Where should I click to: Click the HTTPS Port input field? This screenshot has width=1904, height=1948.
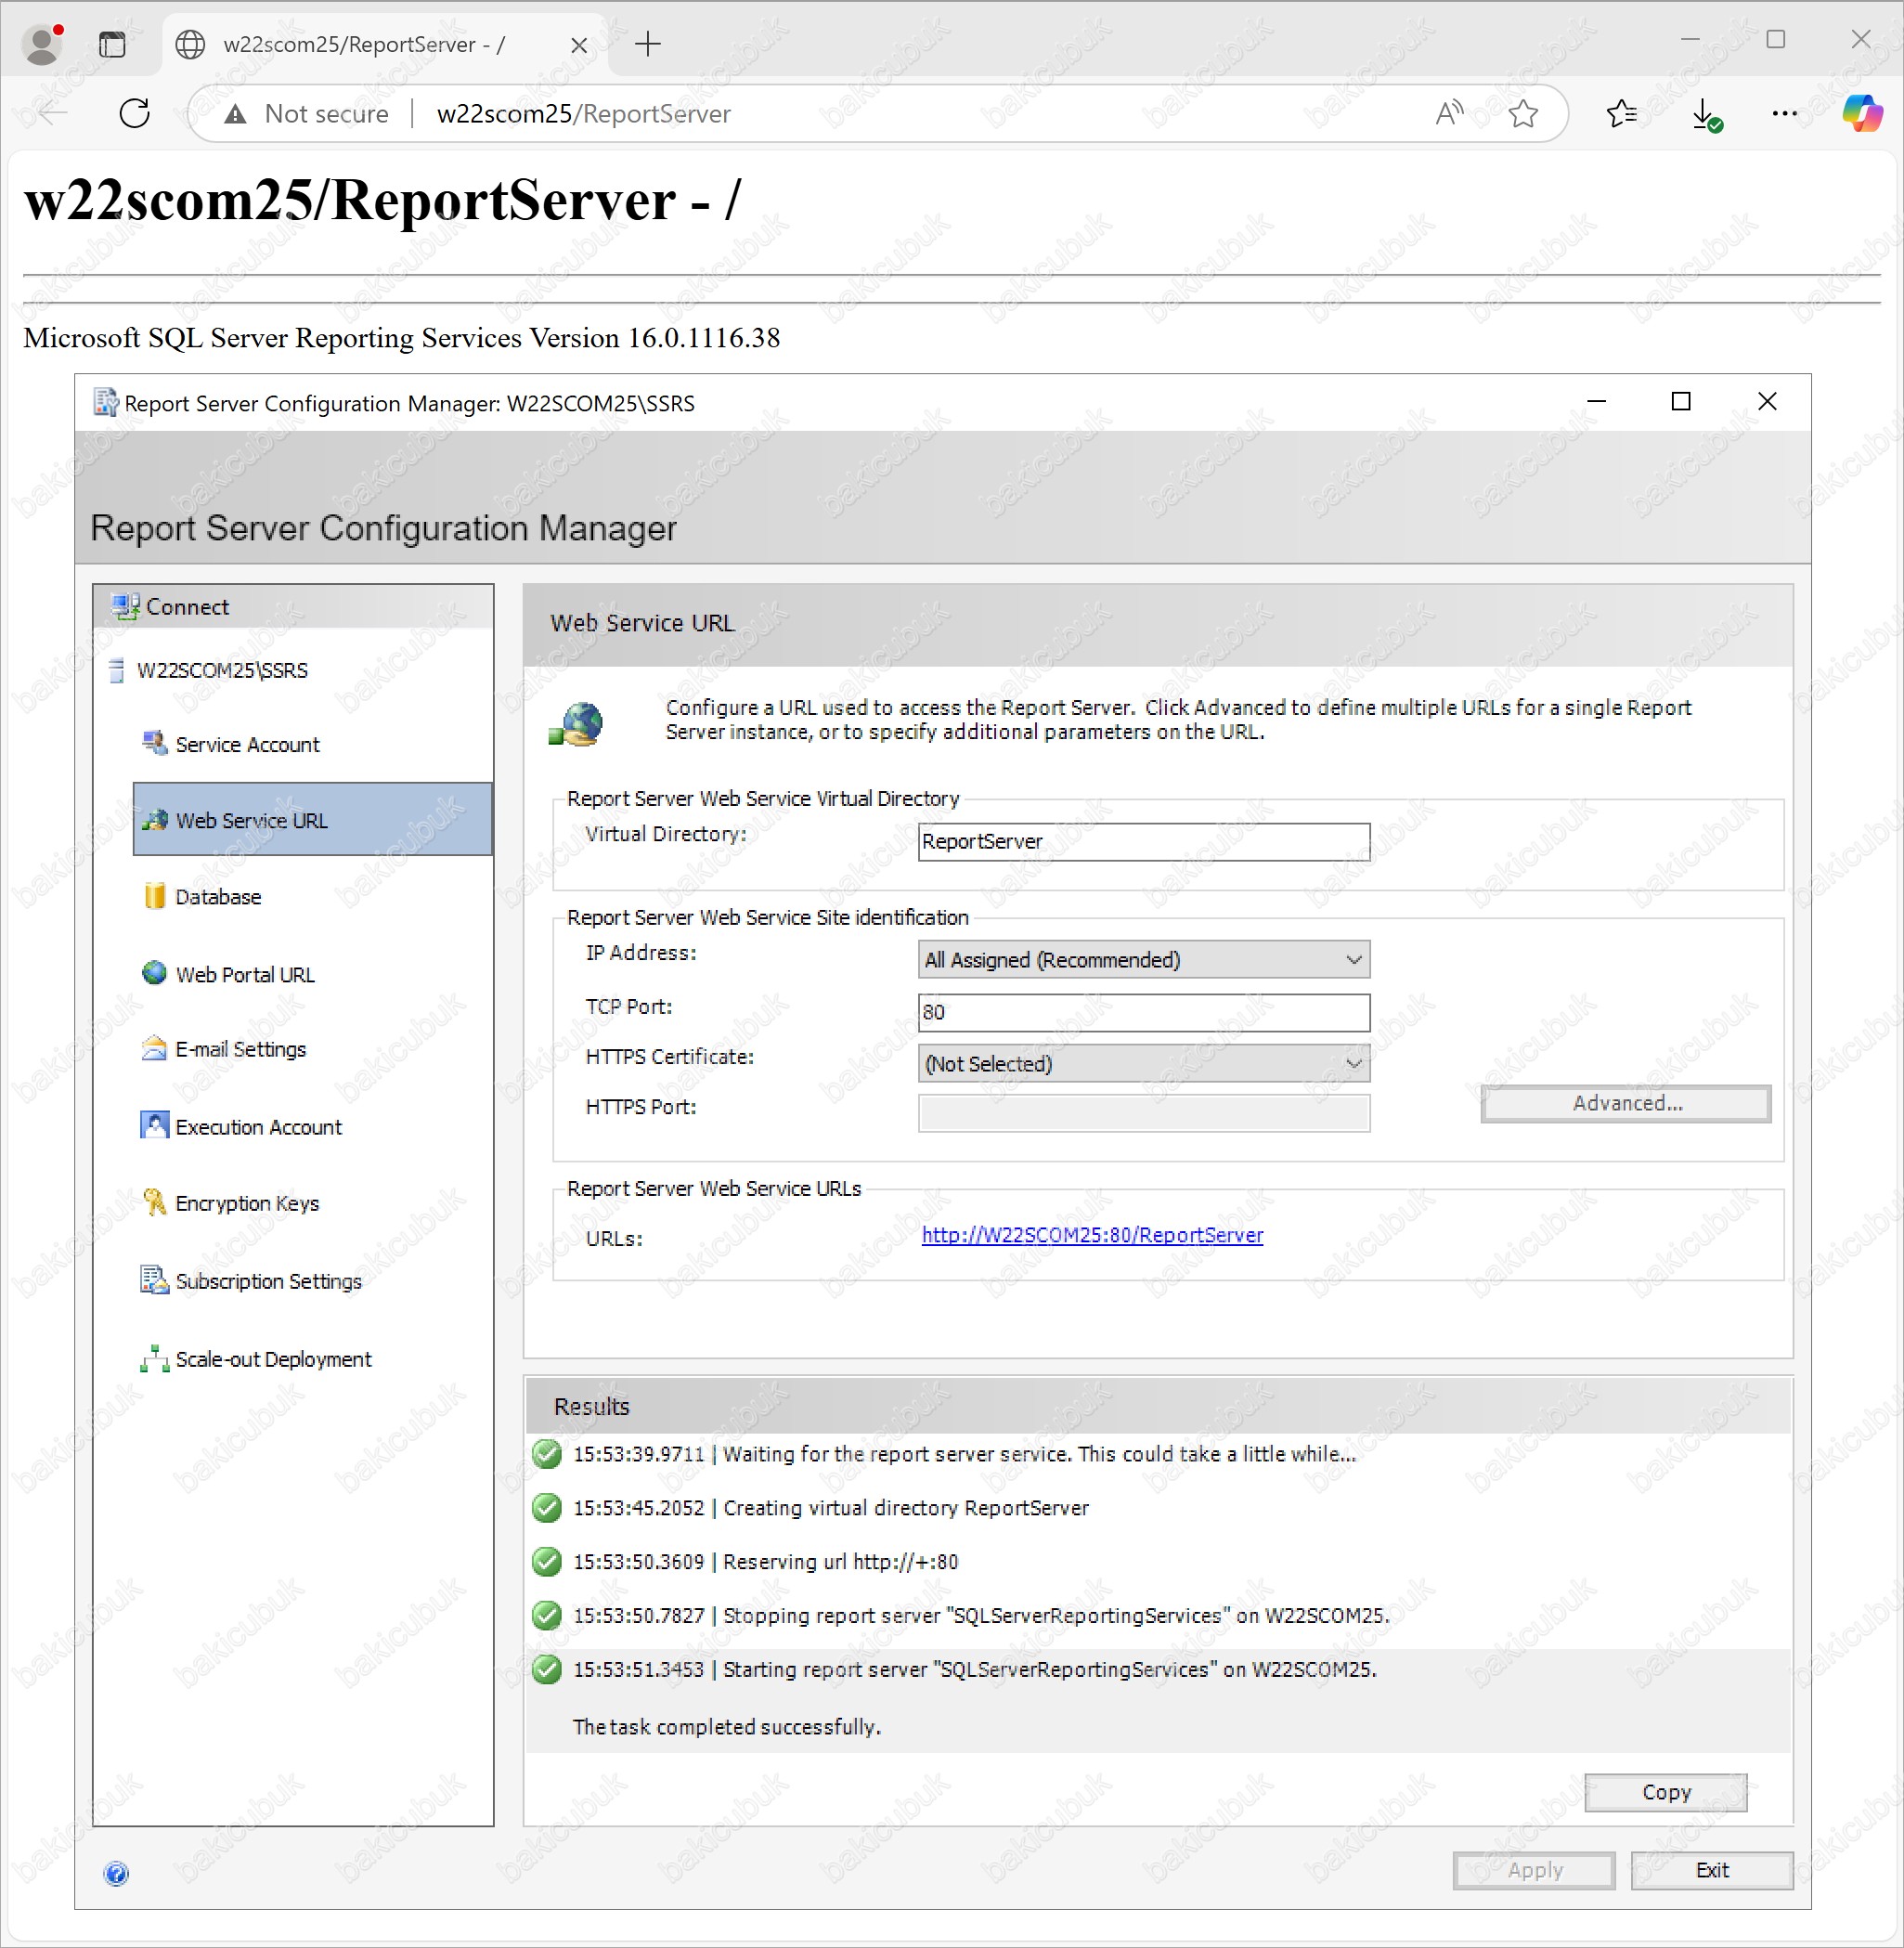pyautogui.click(x=1143, y=1113)
